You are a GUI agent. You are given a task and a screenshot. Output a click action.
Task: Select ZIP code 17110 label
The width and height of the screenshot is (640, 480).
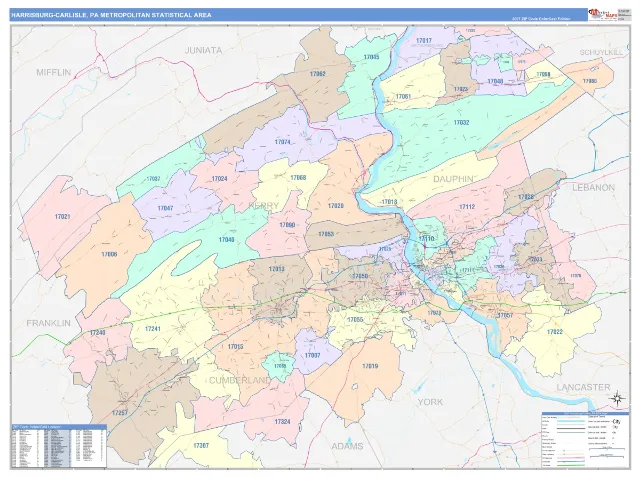click(426, 239)
